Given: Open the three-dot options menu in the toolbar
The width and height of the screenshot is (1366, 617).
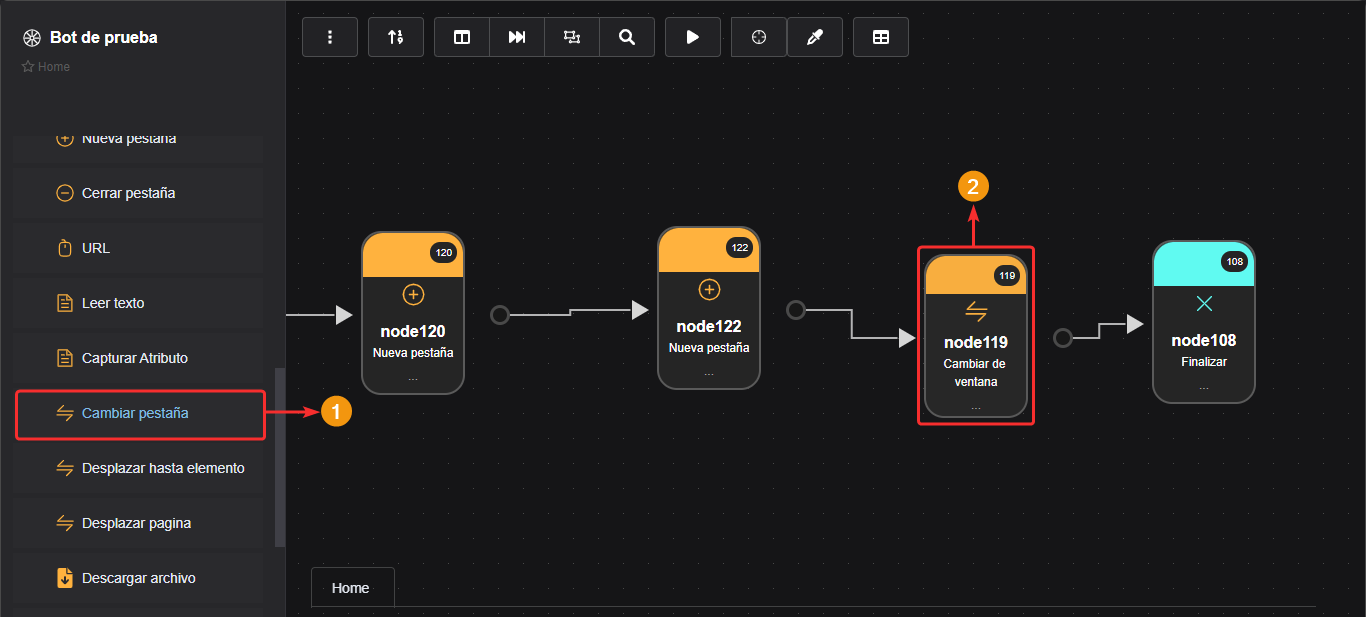Looking at the screenshot, I should [x=330, y=37].
